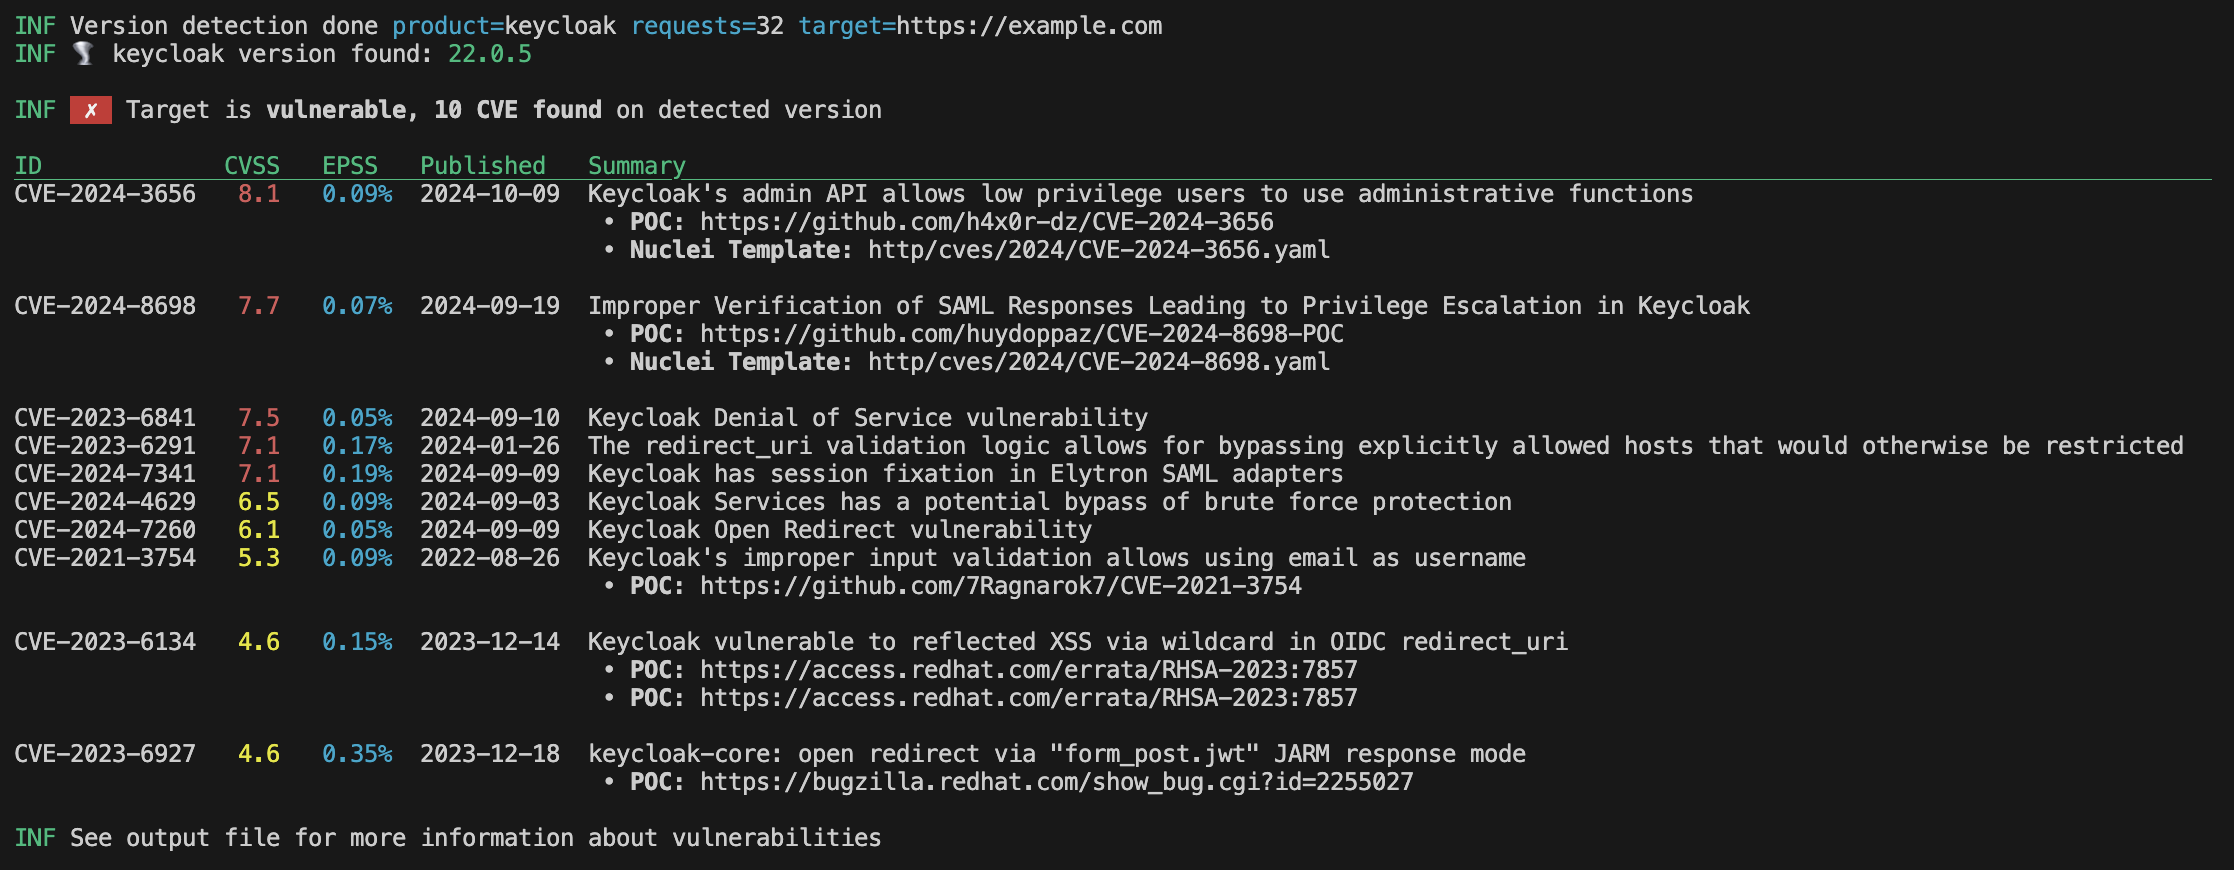This screenshot has height=870, width=2234.
Task: Click the magnifier icon before keycloak version
Action: [84, 54]
